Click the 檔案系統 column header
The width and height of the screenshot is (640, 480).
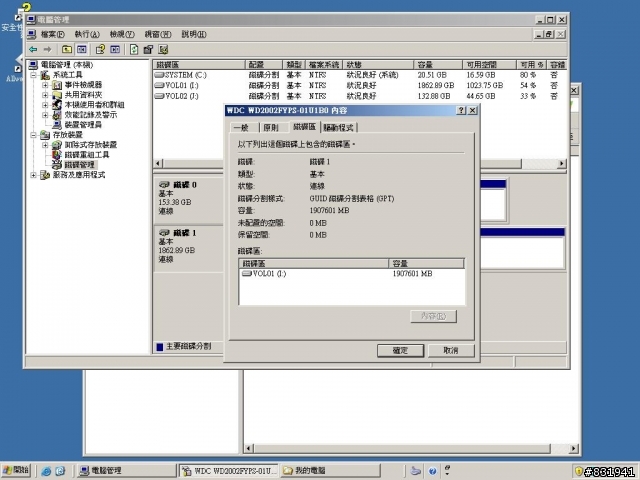pyautogui.click(x=324, y=64)
